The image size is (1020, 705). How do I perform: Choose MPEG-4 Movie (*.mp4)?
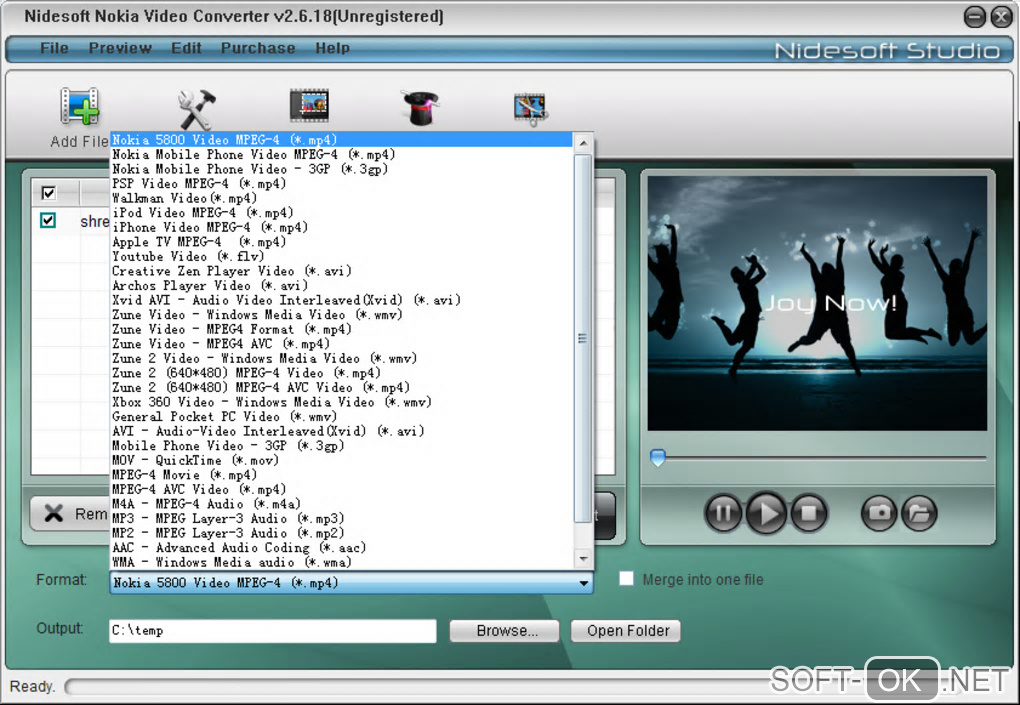pos(342,475)
